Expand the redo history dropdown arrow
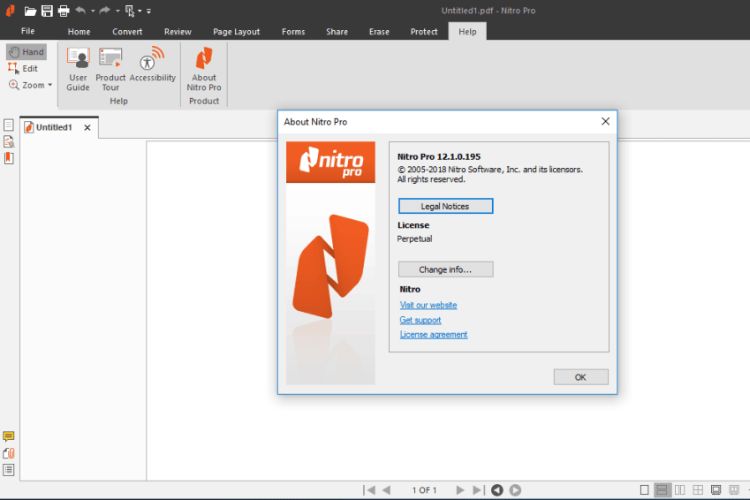This screenshot has height=500, width=750. (117, 11)
